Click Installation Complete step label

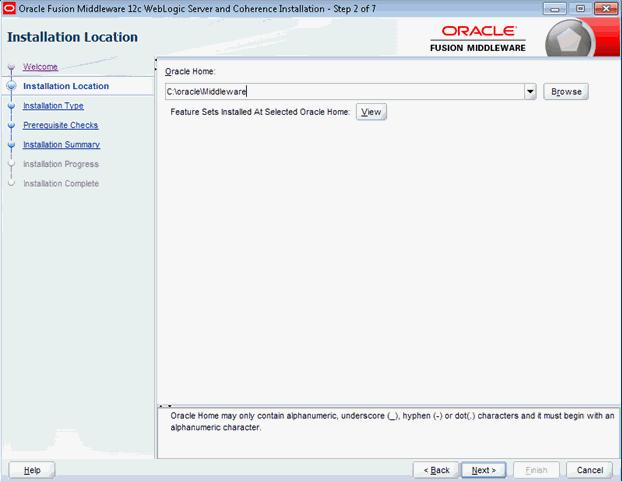pyautogui.click(x=61, y=183)
